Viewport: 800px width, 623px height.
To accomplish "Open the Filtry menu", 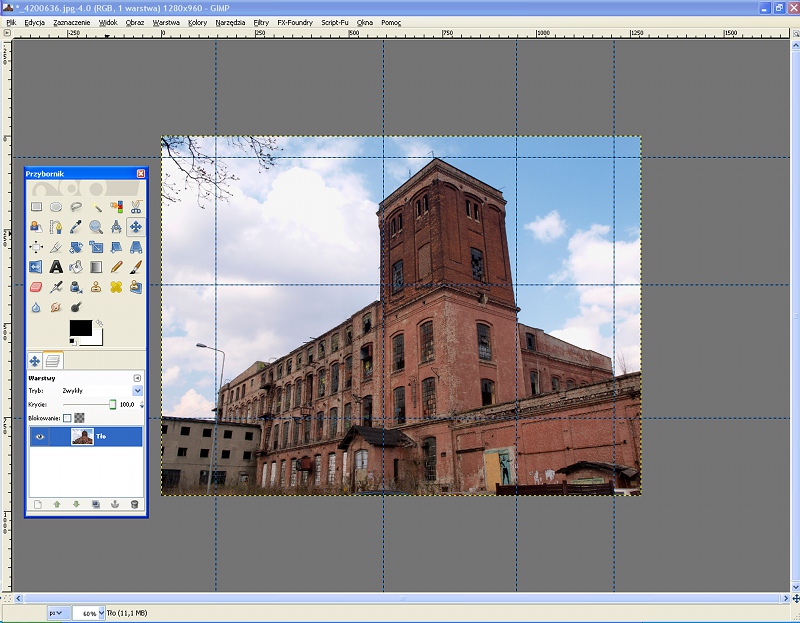I will coord(261,21).
